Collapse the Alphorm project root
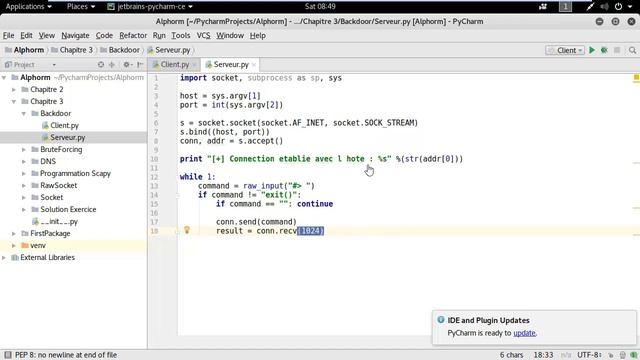Viewport: 640px width, 360px height. [x=4, y=78]
